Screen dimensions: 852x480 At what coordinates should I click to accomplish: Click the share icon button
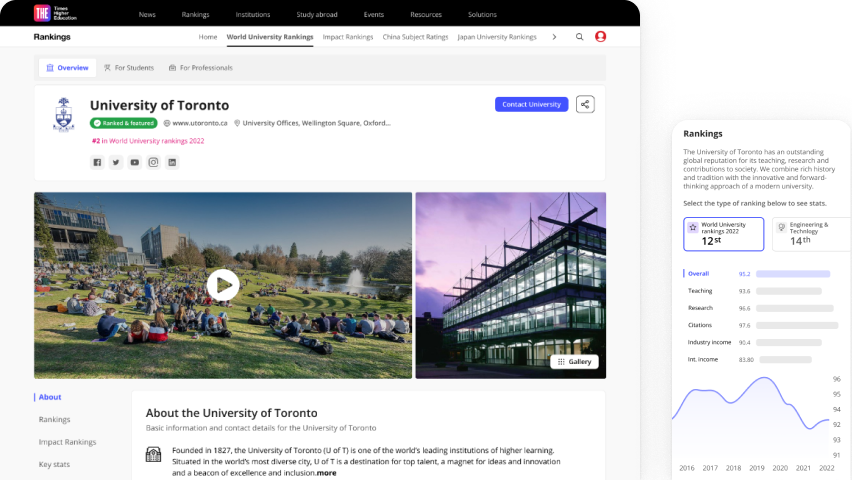click(585, 104)
